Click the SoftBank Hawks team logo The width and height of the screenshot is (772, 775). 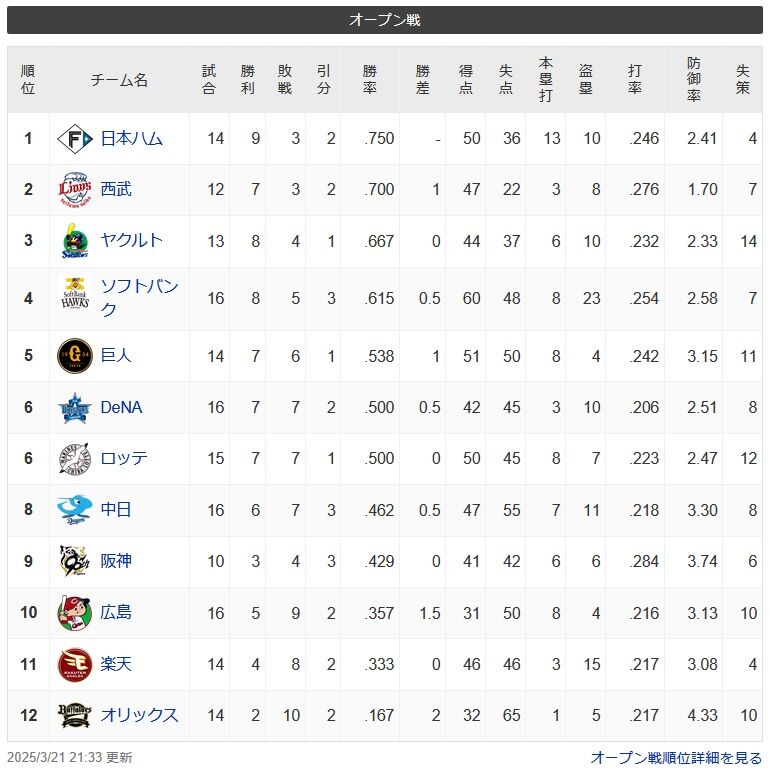[75, 294]
